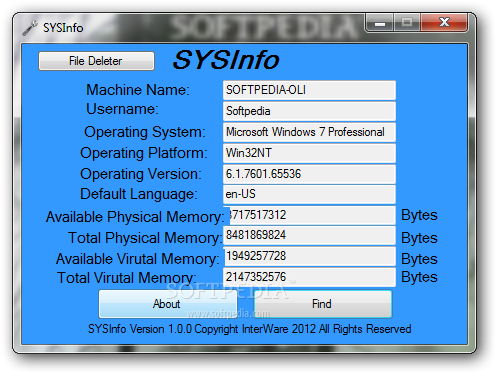Screen dimensions: 497x374
Task: Click the Total Virutal Memory field 2147352576
Action: pyautogui.click(x=309, y=277)
